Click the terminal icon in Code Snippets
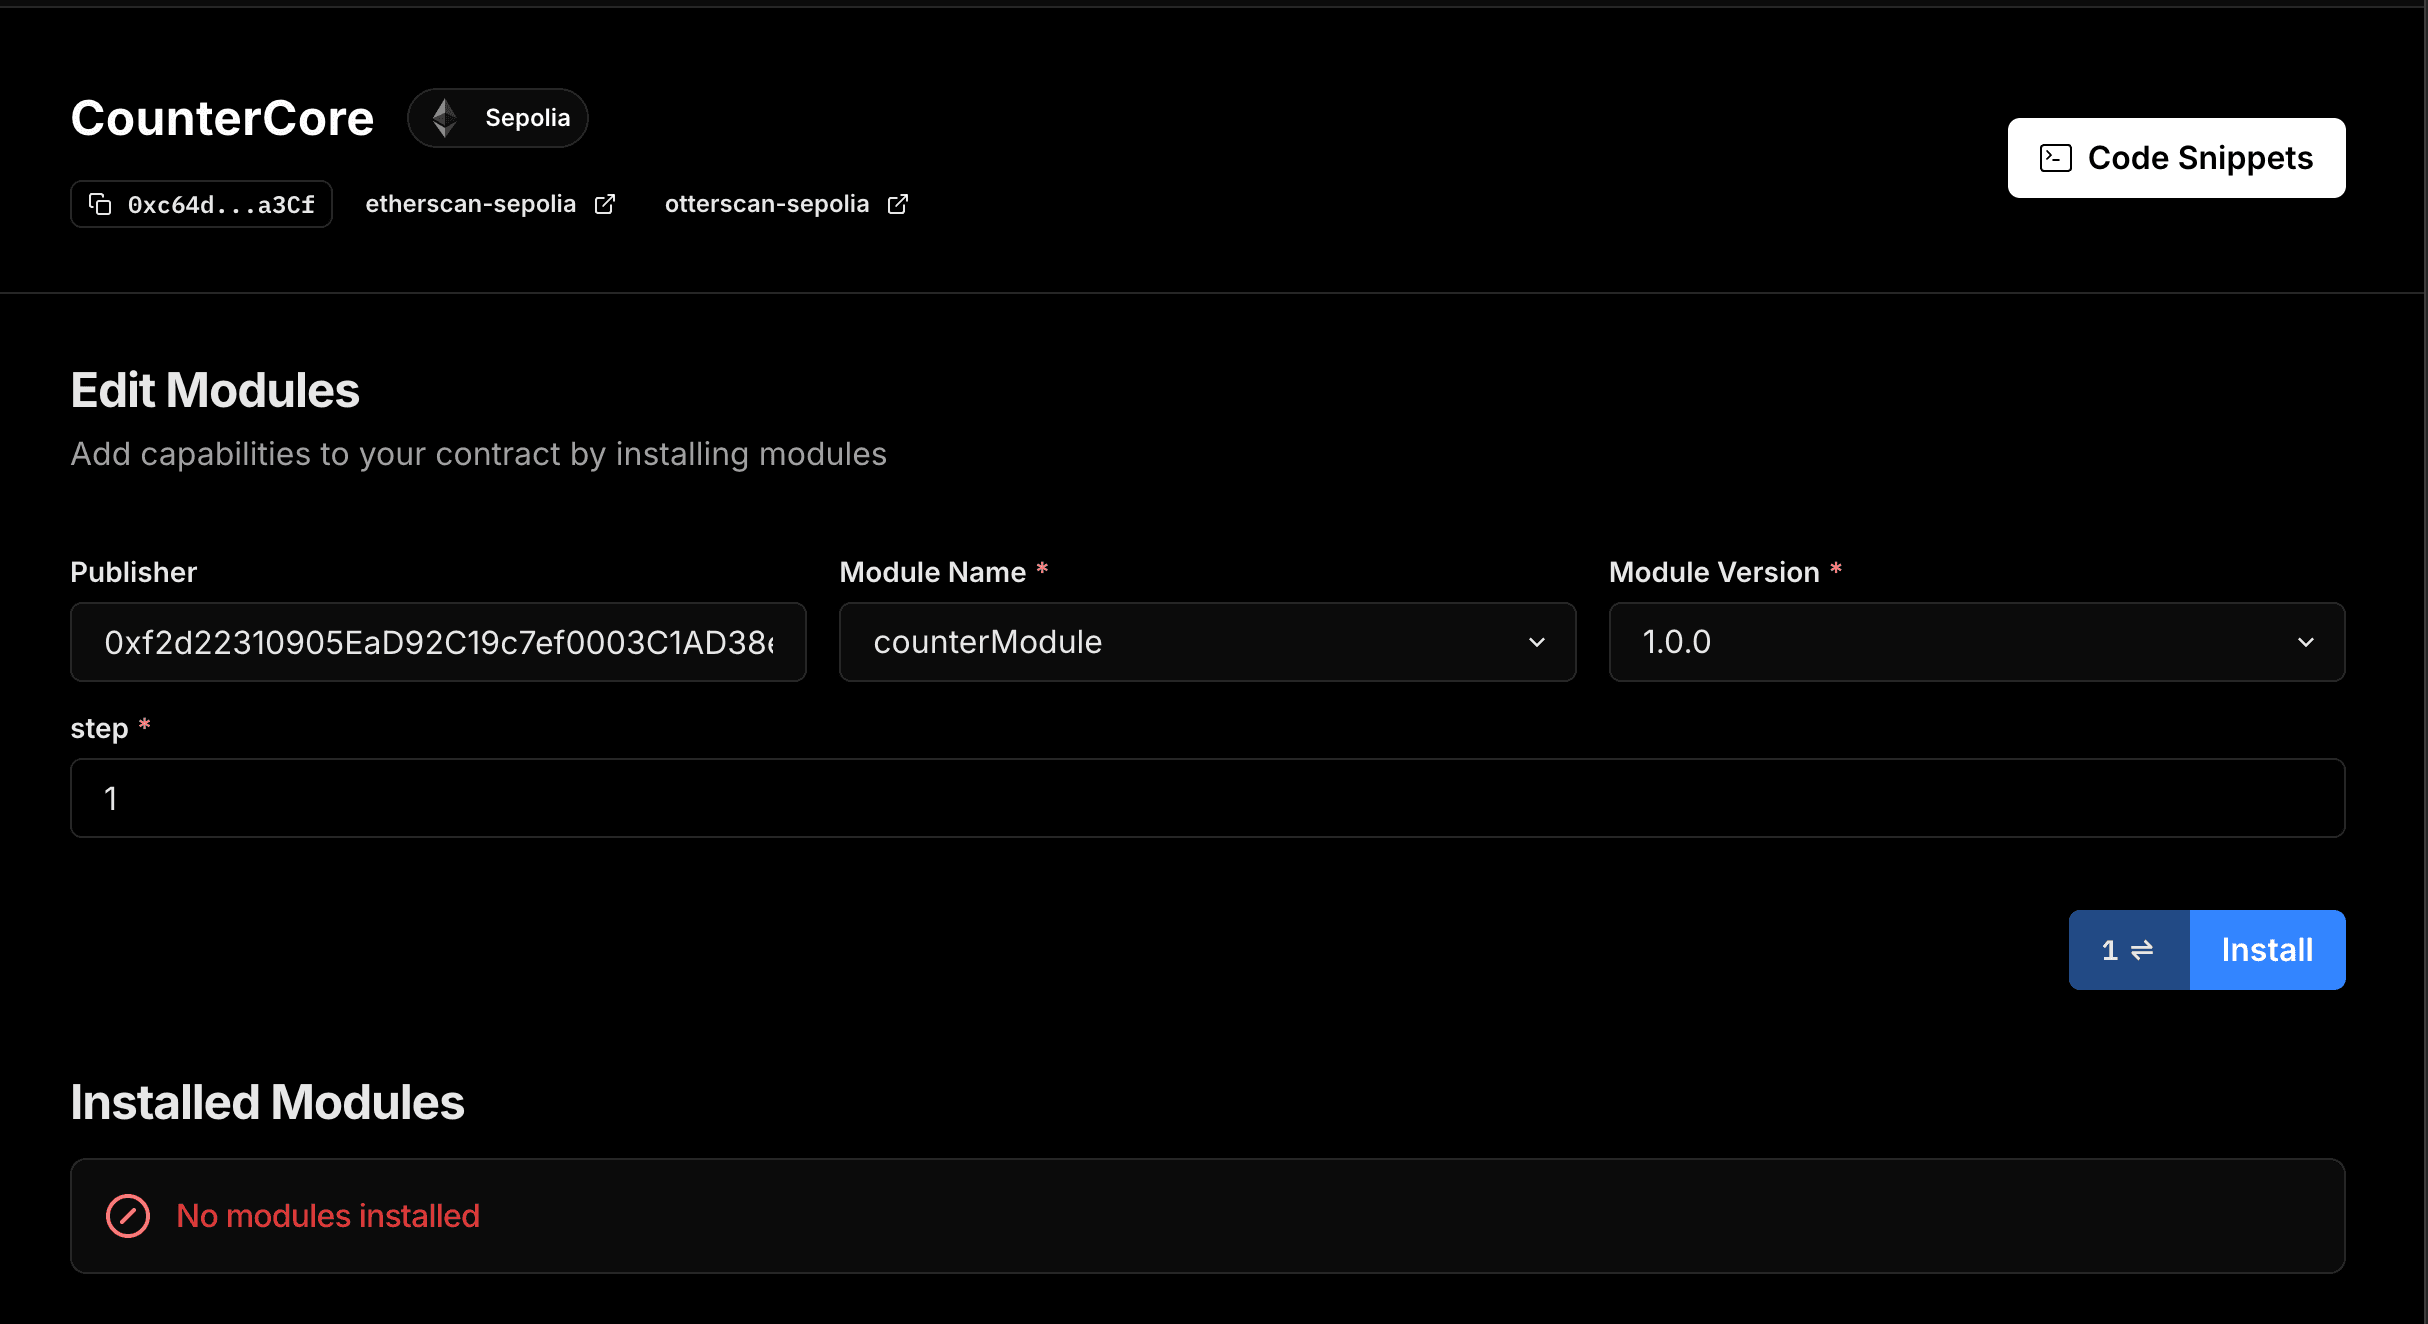Screen dimensions: 2428x1324 tap(2056, 158)
